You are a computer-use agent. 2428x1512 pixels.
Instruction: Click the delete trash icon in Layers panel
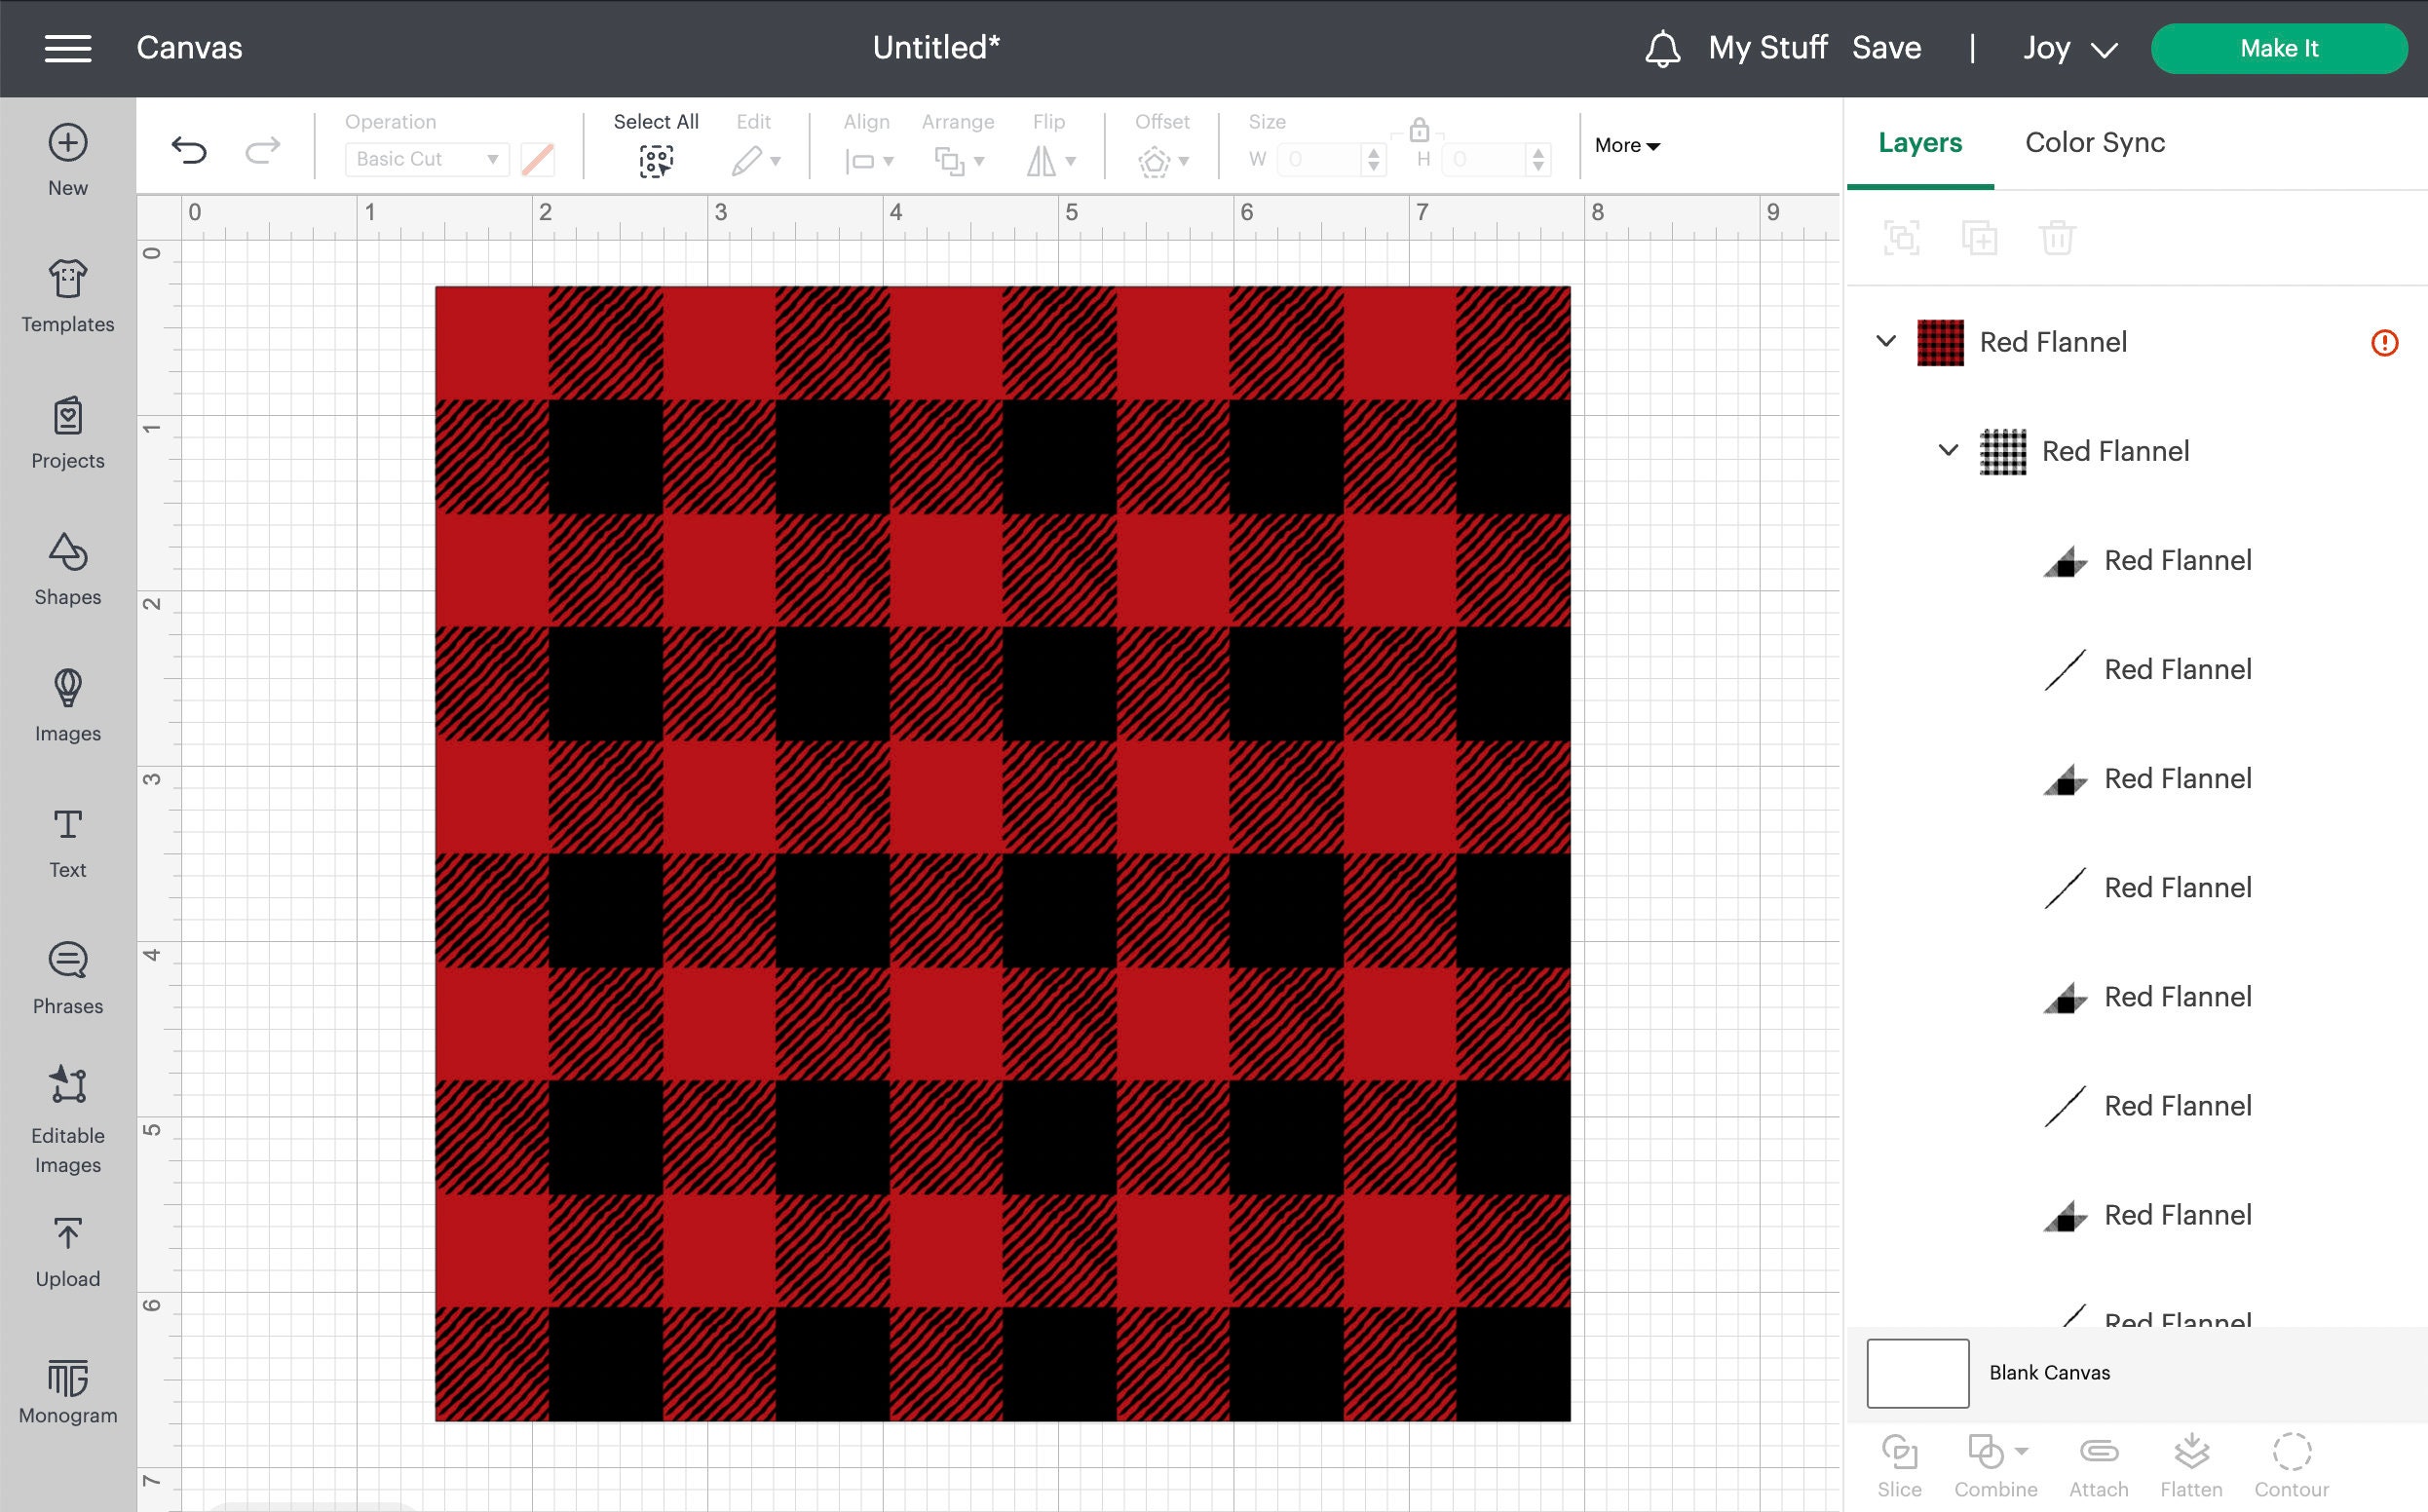tap(2057, 238)
